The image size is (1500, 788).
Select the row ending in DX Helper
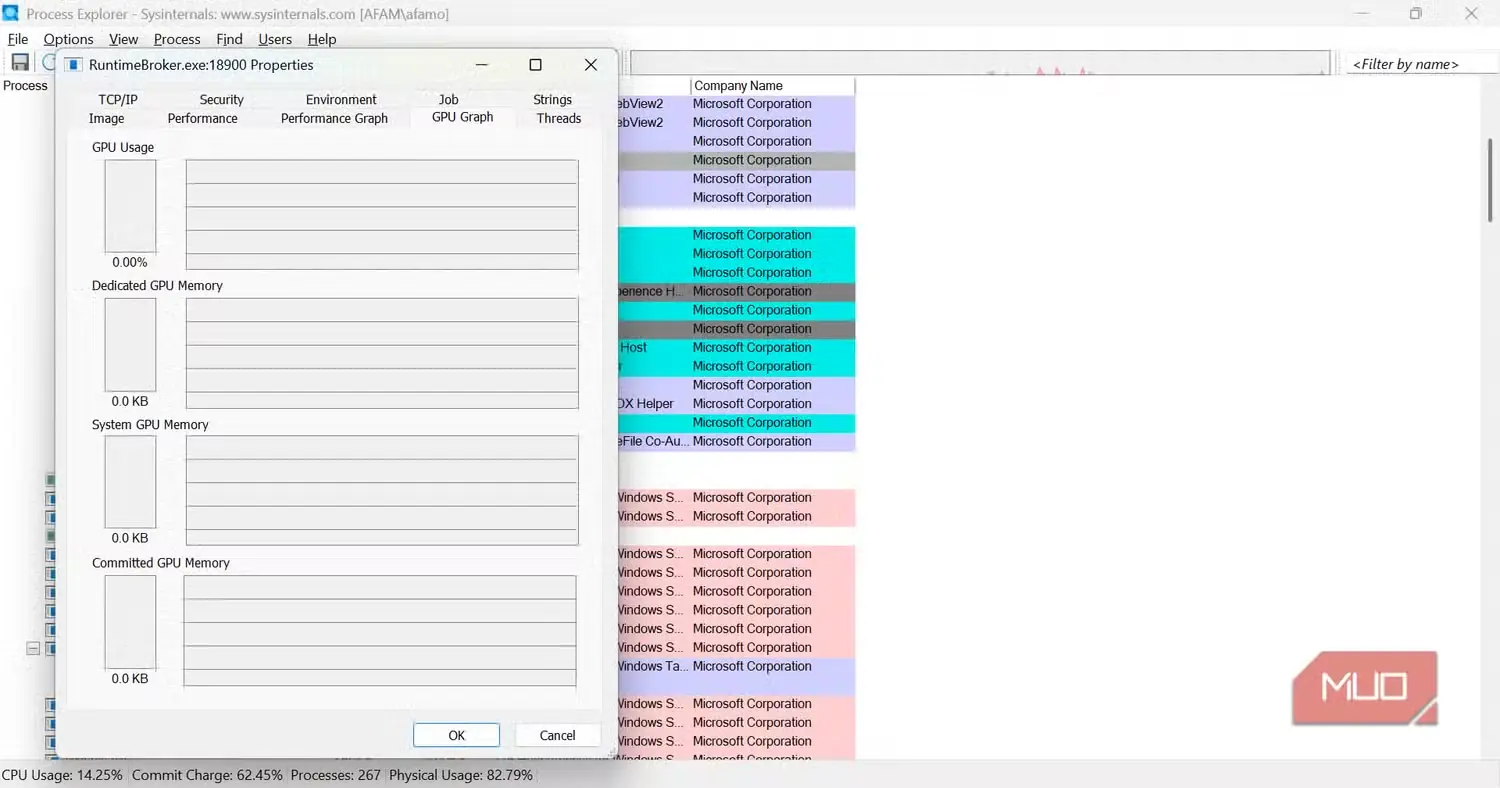coord(736,404)
